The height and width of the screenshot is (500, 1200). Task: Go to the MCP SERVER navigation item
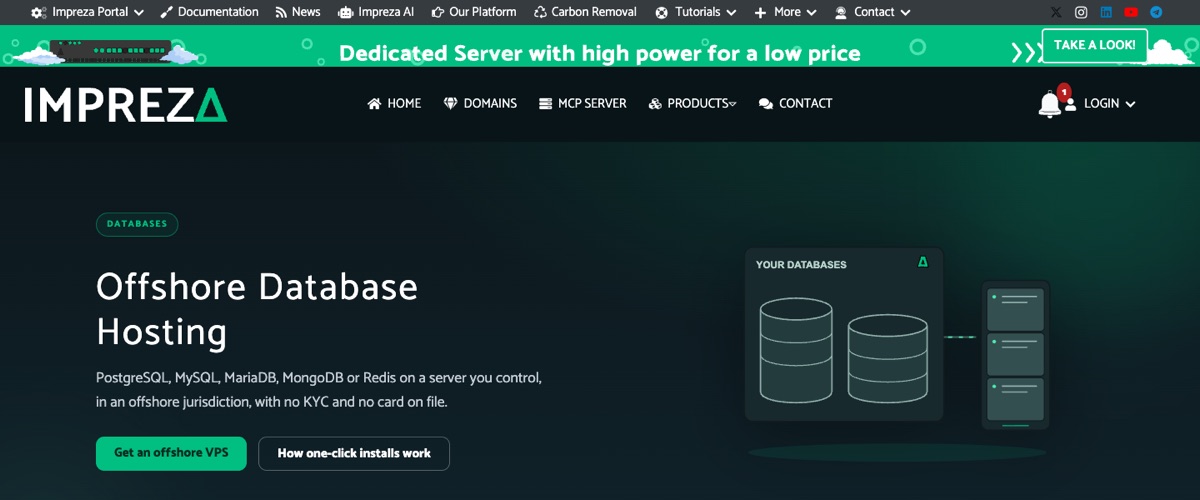[x=583, y=103]
